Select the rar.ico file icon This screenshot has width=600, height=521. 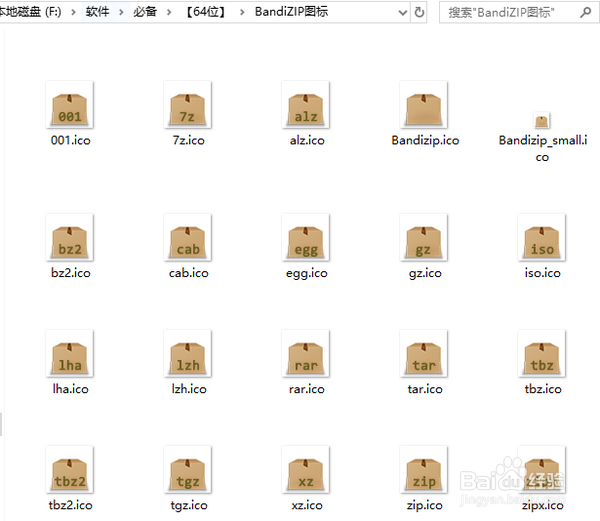pos(306,353)
